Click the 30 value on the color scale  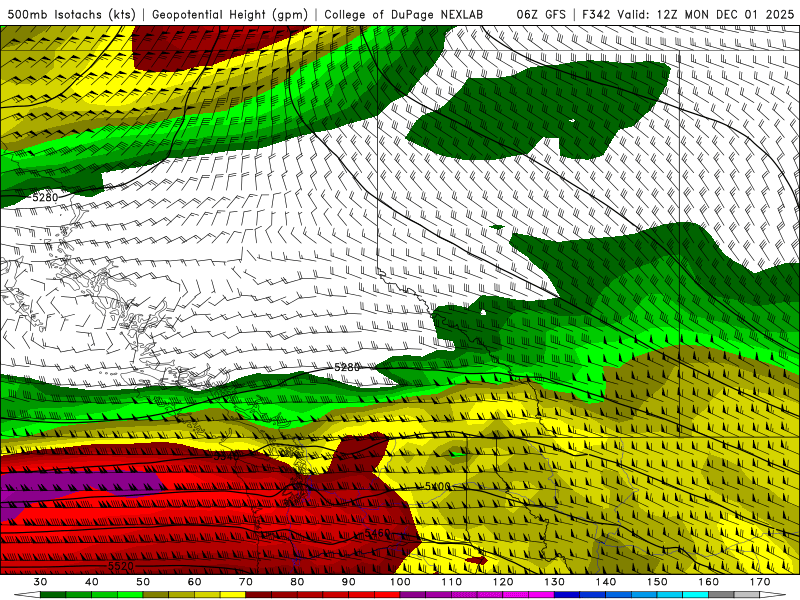[40, 582]
